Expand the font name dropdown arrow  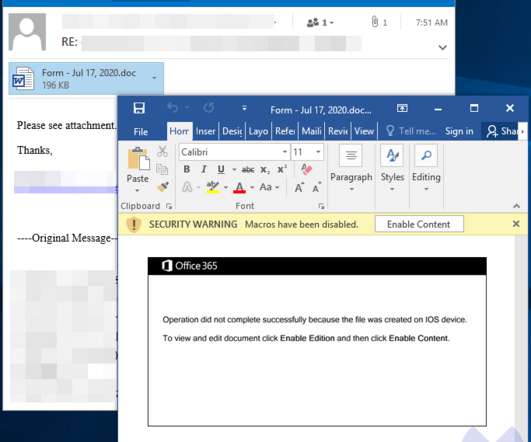[x=284, y=152]
